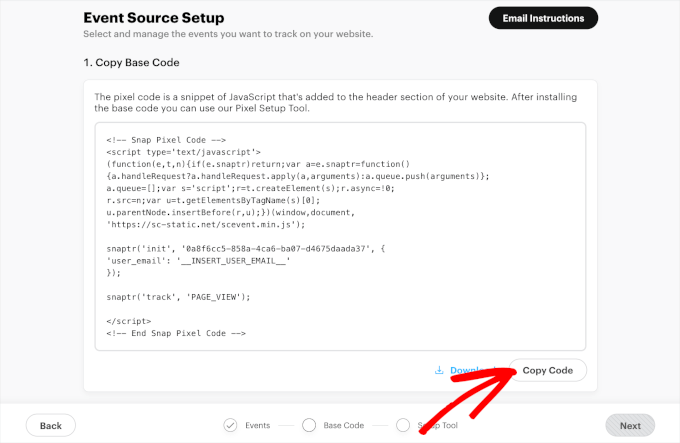Click inside the pixel code box
Screen dimensions: 680x443
(x=340, y=237)
